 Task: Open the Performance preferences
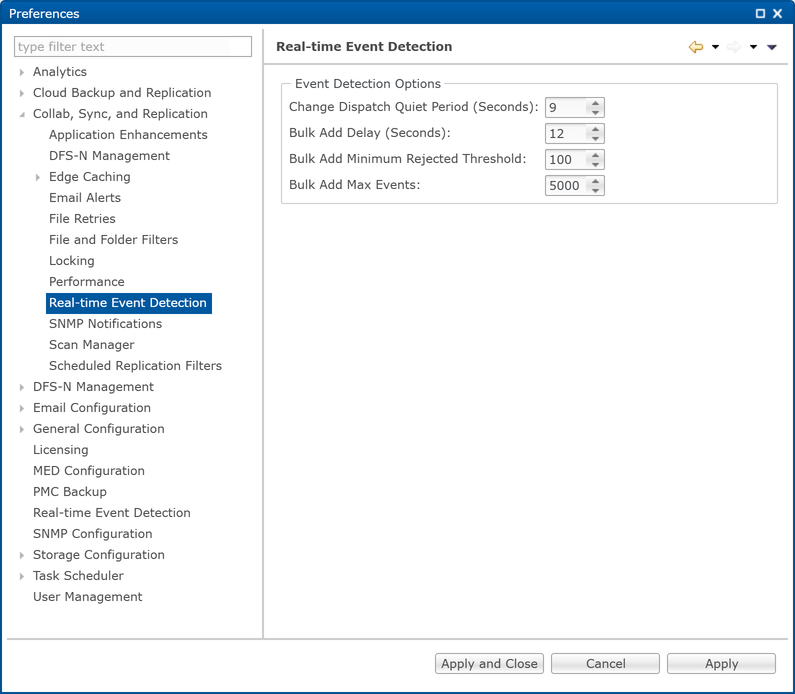(x=87, y=282)
